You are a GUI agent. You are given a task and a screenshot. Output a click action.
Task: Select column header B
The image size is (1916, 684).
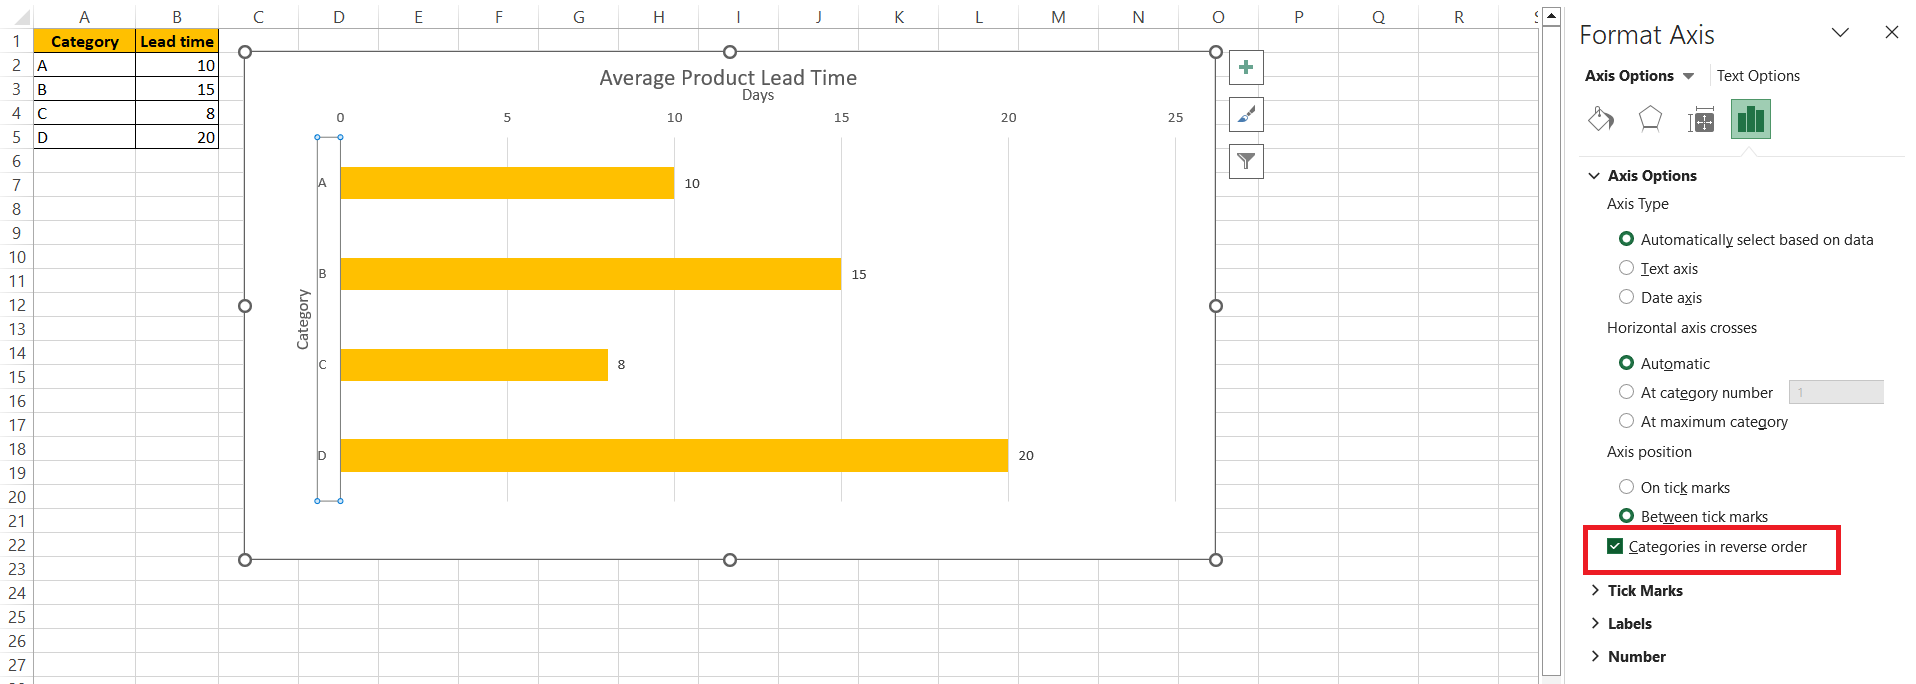177,17
